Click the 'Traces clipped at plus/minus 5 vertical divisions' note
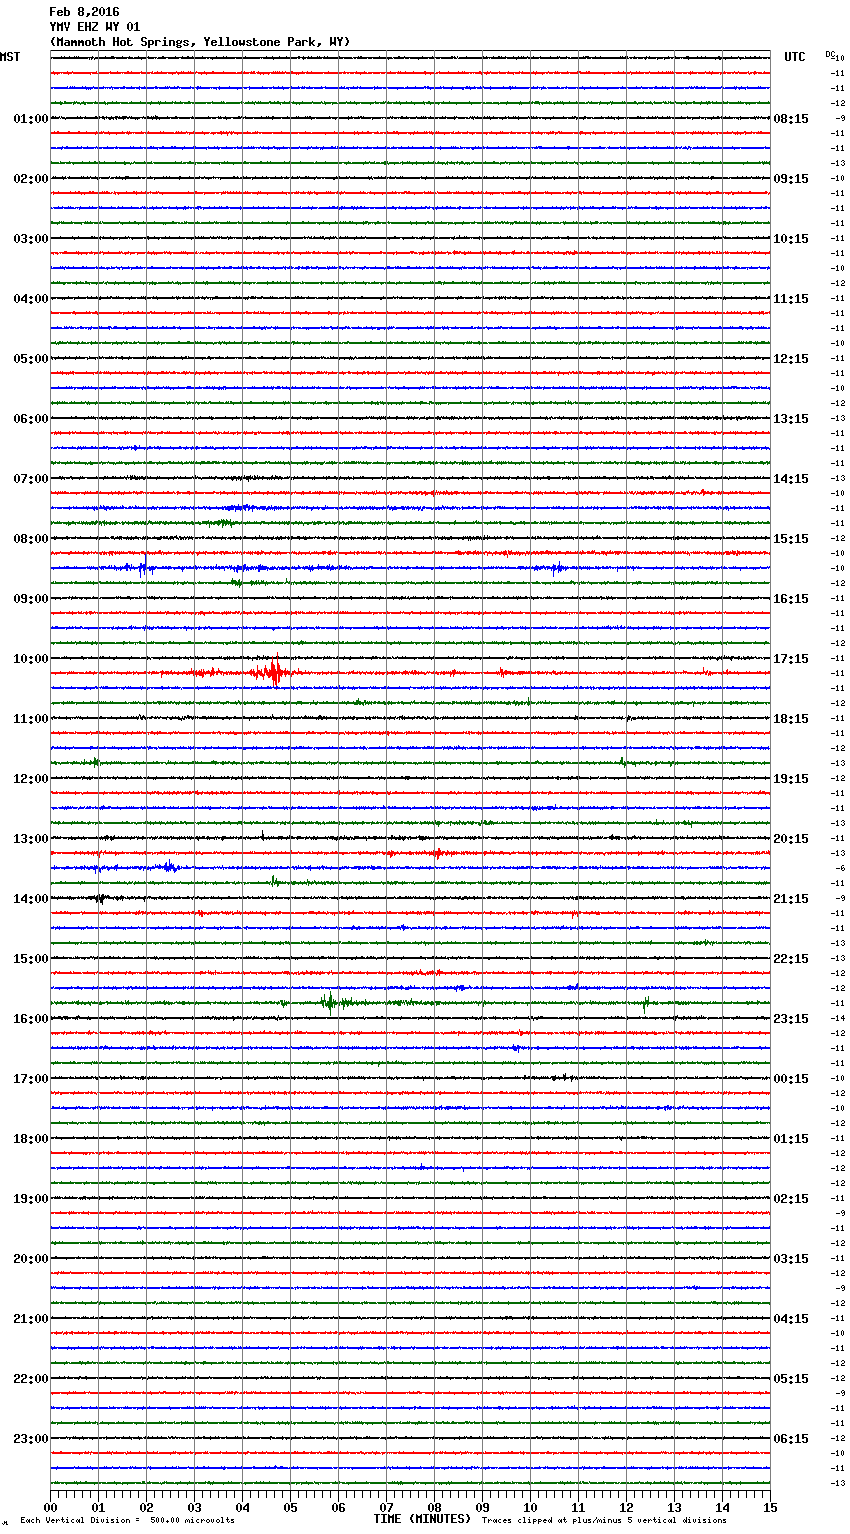Image resolution: width=850 pixels, height=1534 pixels. pyautogui.click(x=604, y=1521)
